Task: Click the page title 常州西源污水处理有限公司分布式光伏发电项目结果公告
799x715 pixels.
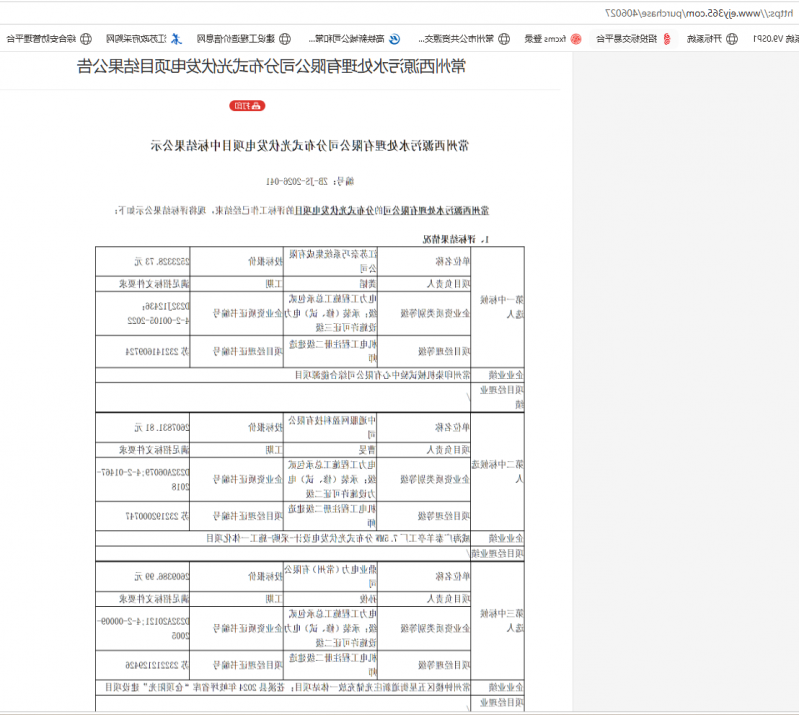Action: 271,66
